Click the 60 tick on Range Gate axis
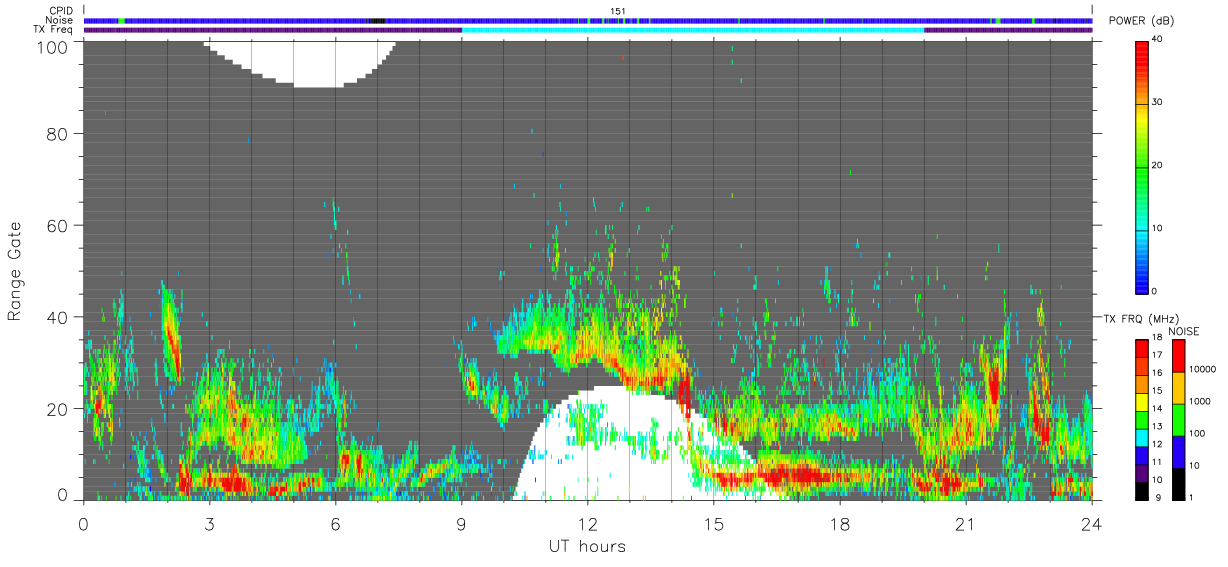This screenshot has height=567, width=1228. (x=58, y=225)
